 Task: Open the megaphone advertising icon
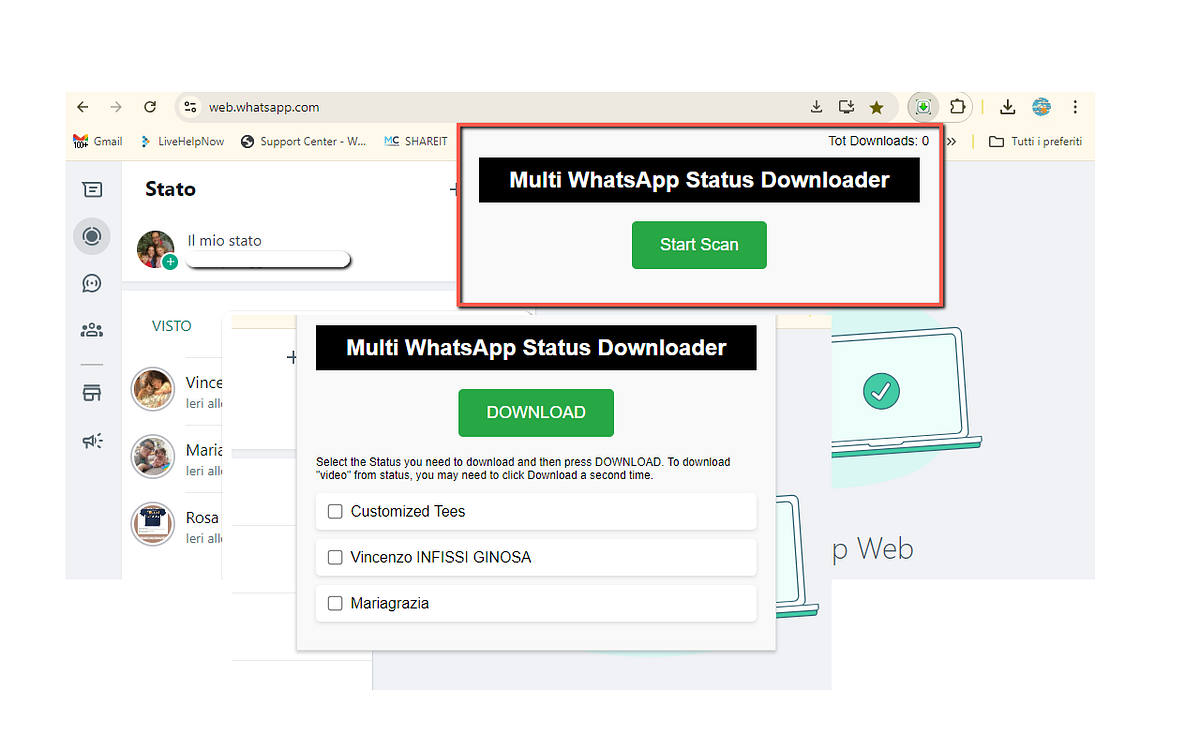[92, 440]
